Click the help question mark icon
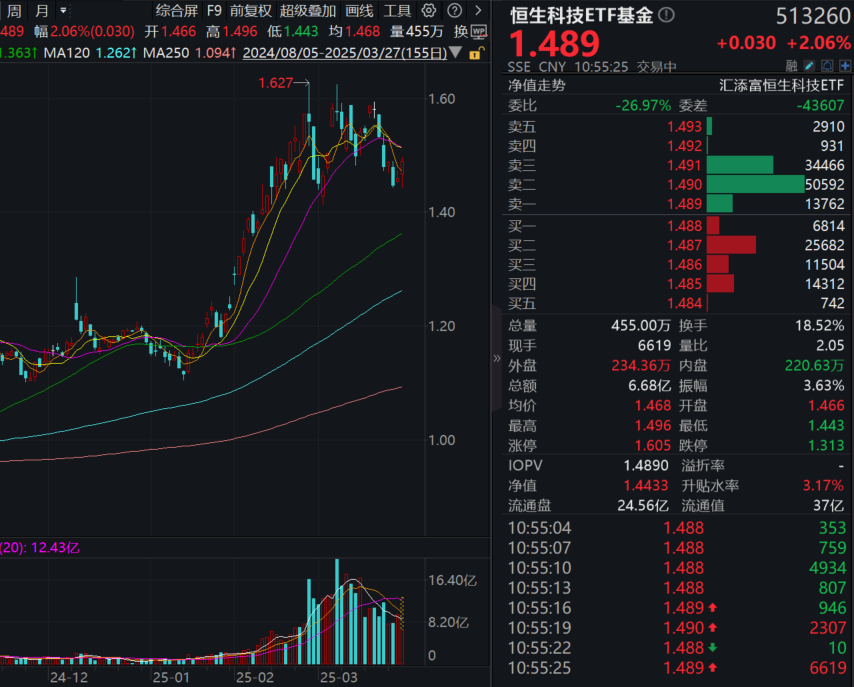854x687 pixels. pyautogui.click(x=454, y=12)
